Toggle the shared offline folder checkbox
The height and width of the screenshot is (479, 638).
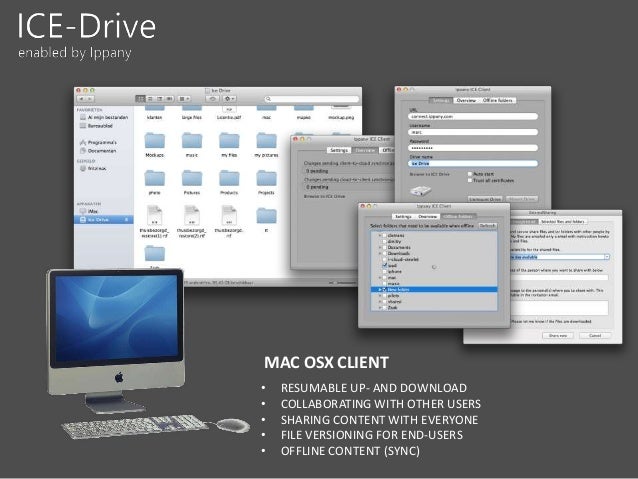pyautogui.click(x=385, y=302)
